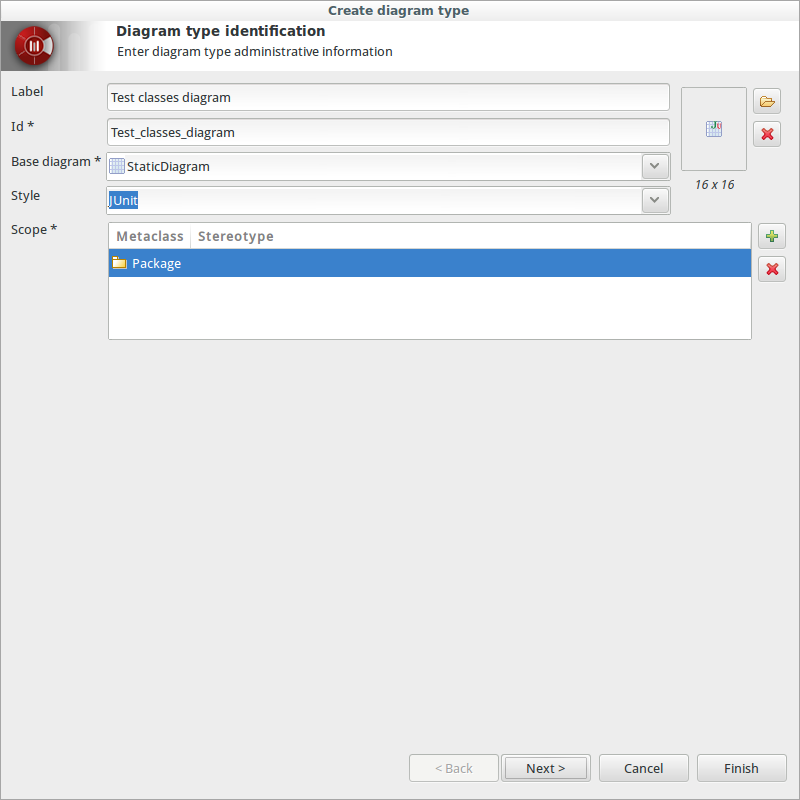Image resolution: width=800 pixels, height=800 pixels.
Task: Click the Stereotype column header
Action: click(x=236, y=236)
